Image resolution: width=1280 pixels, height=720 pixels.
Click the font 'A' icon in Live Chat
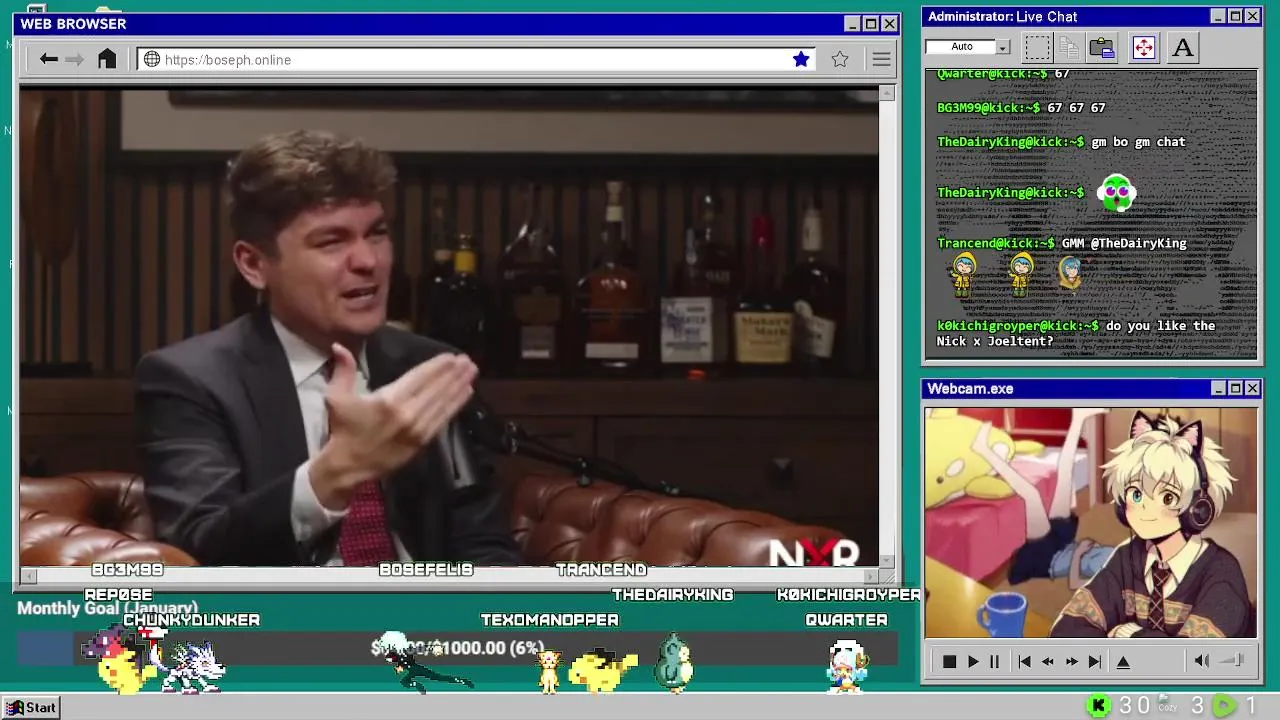point(1183,47)
